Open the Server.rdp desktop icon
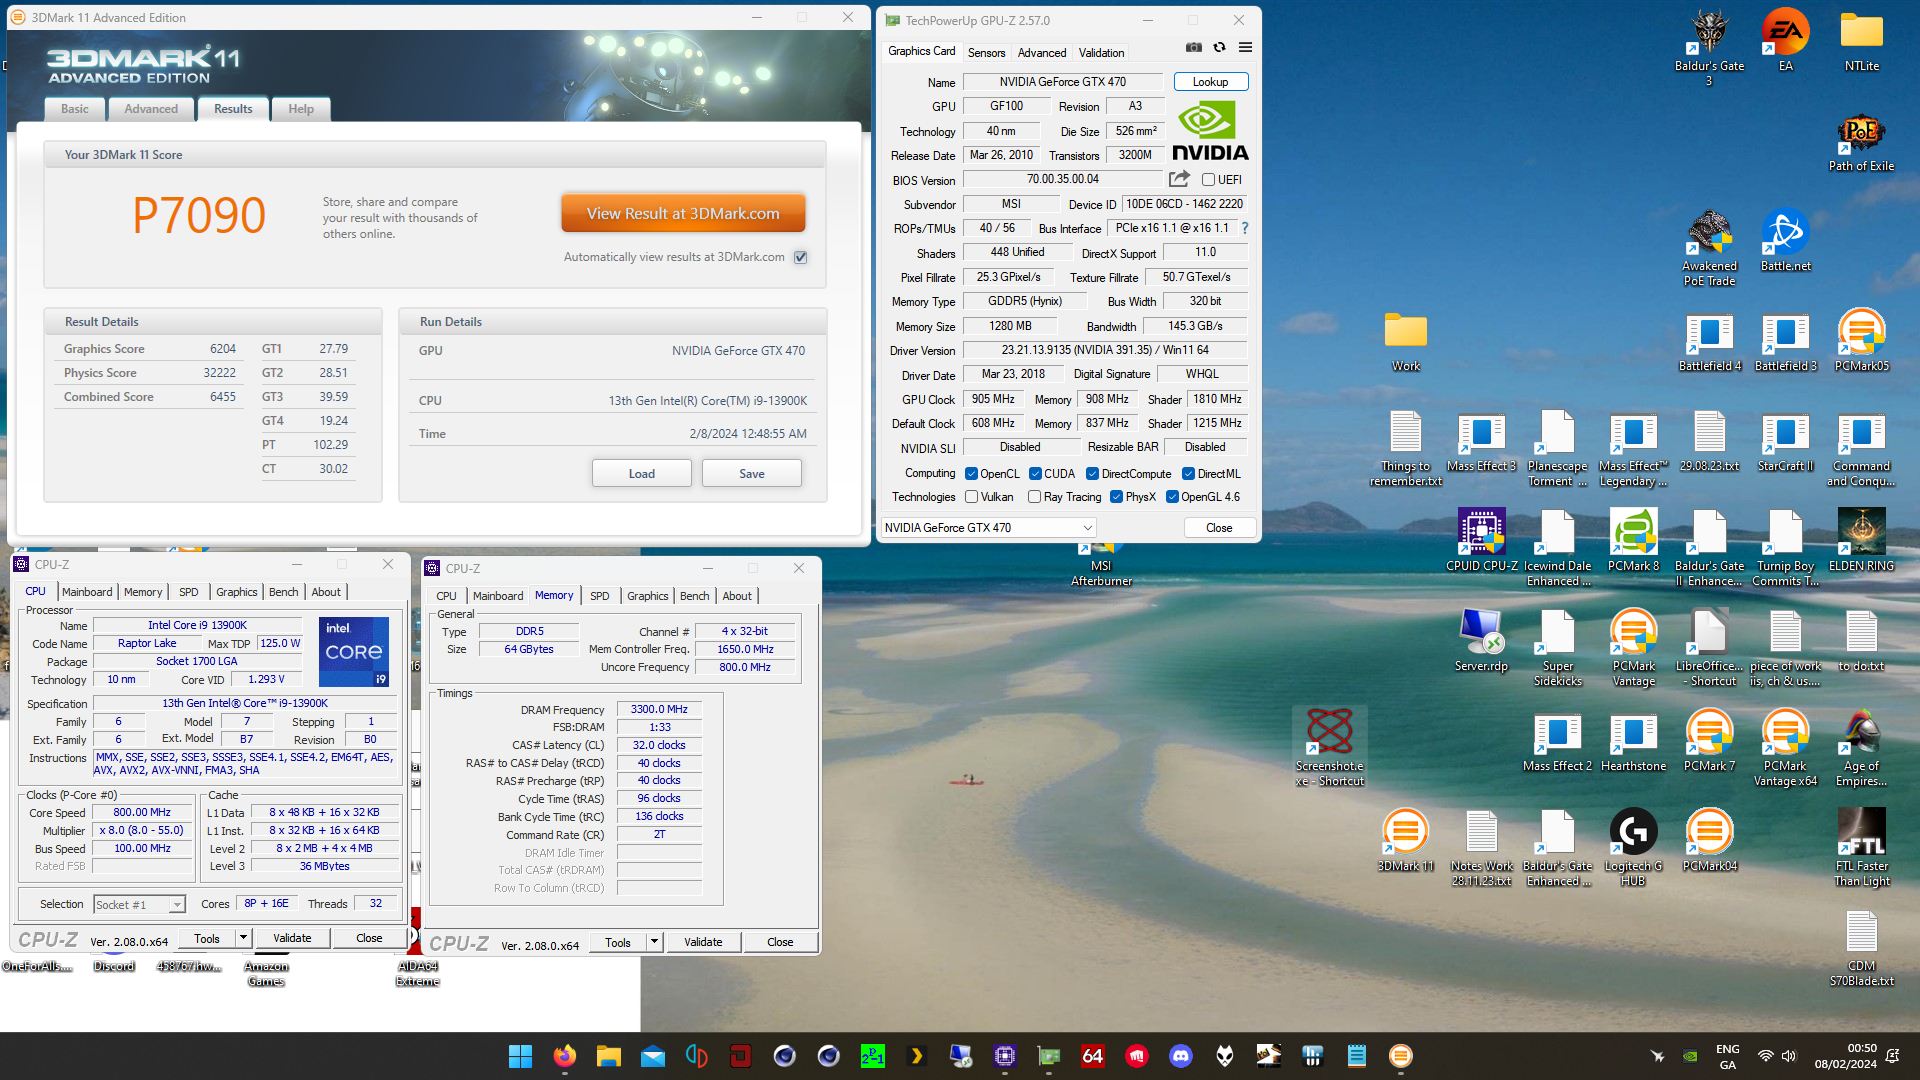1920x1080 pixels. (x=1480, y=640)
